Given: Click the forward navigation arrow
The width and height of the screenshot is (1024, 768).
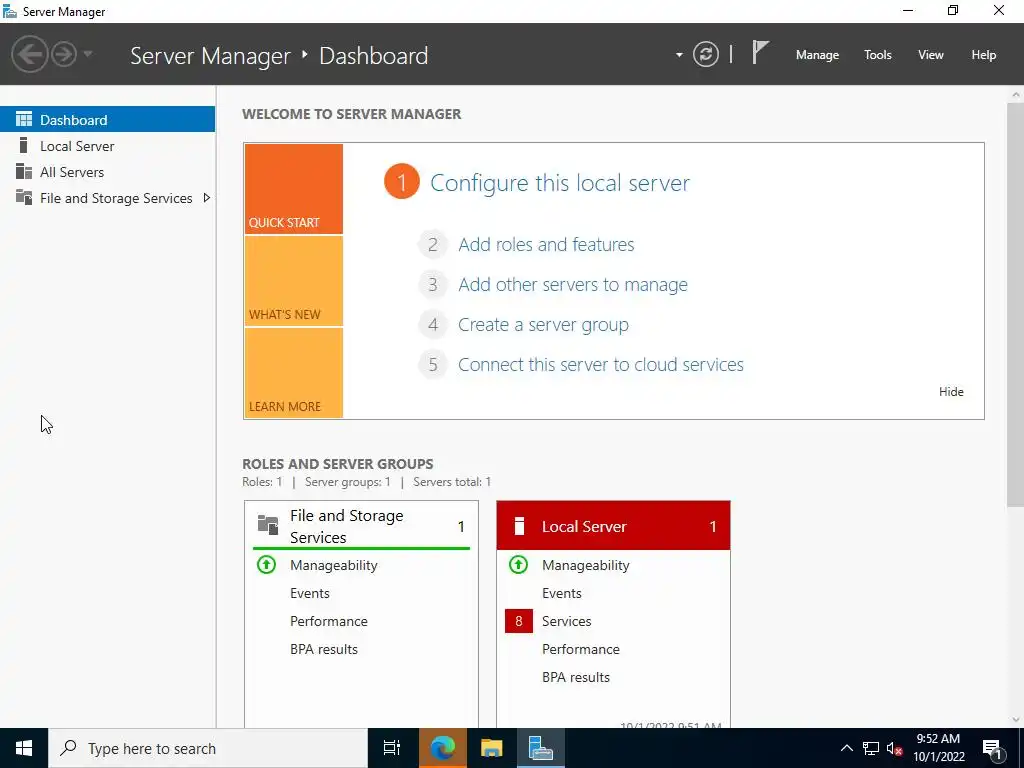Looking at the screenshot, I should click(x=64, y=54).
